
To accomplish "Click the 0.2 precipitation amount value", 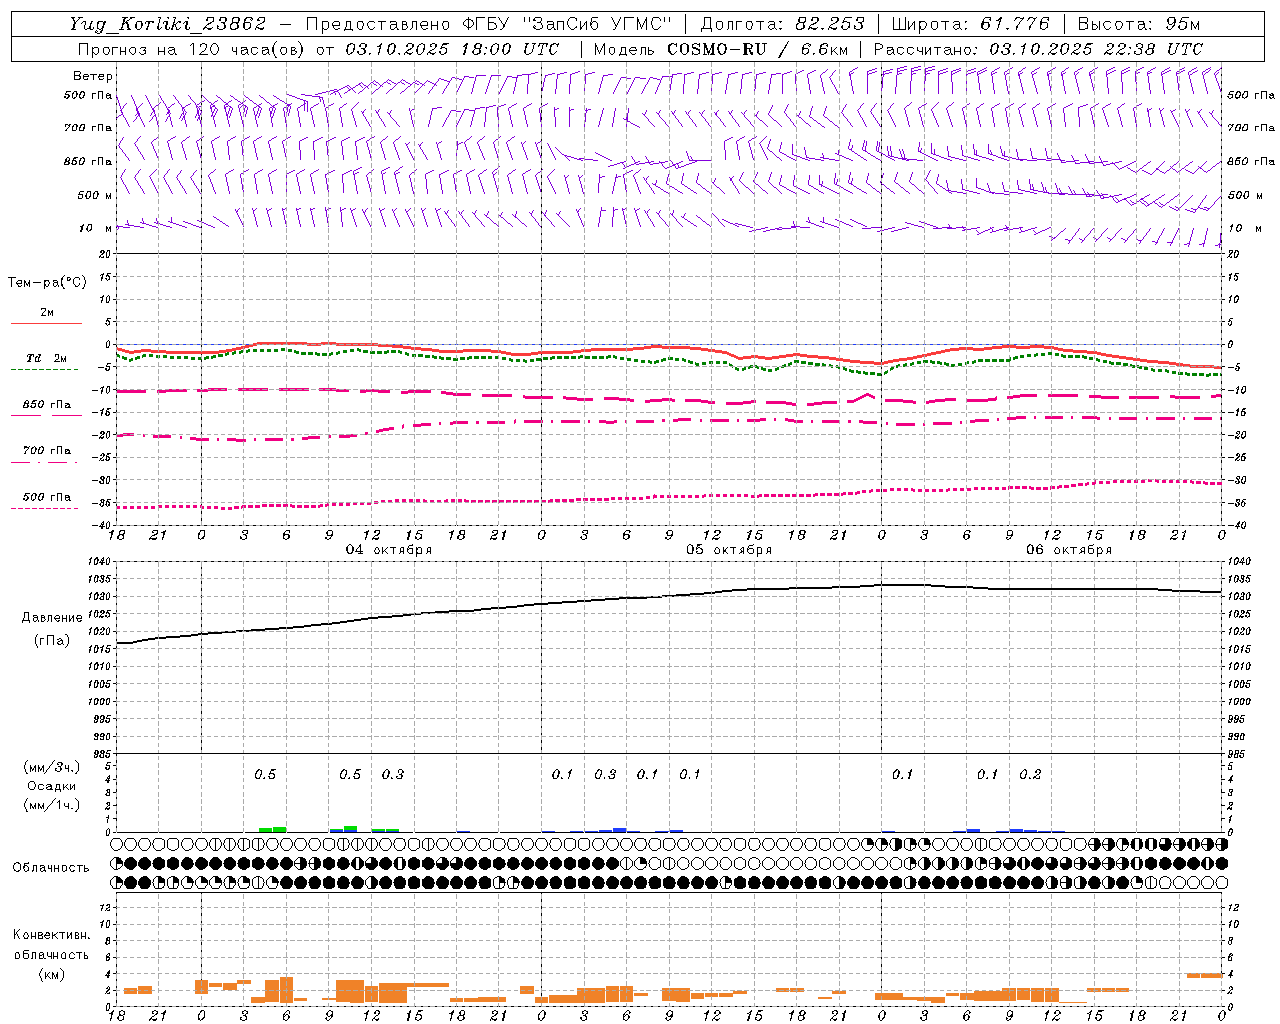I will click(x=1030, y=775).
